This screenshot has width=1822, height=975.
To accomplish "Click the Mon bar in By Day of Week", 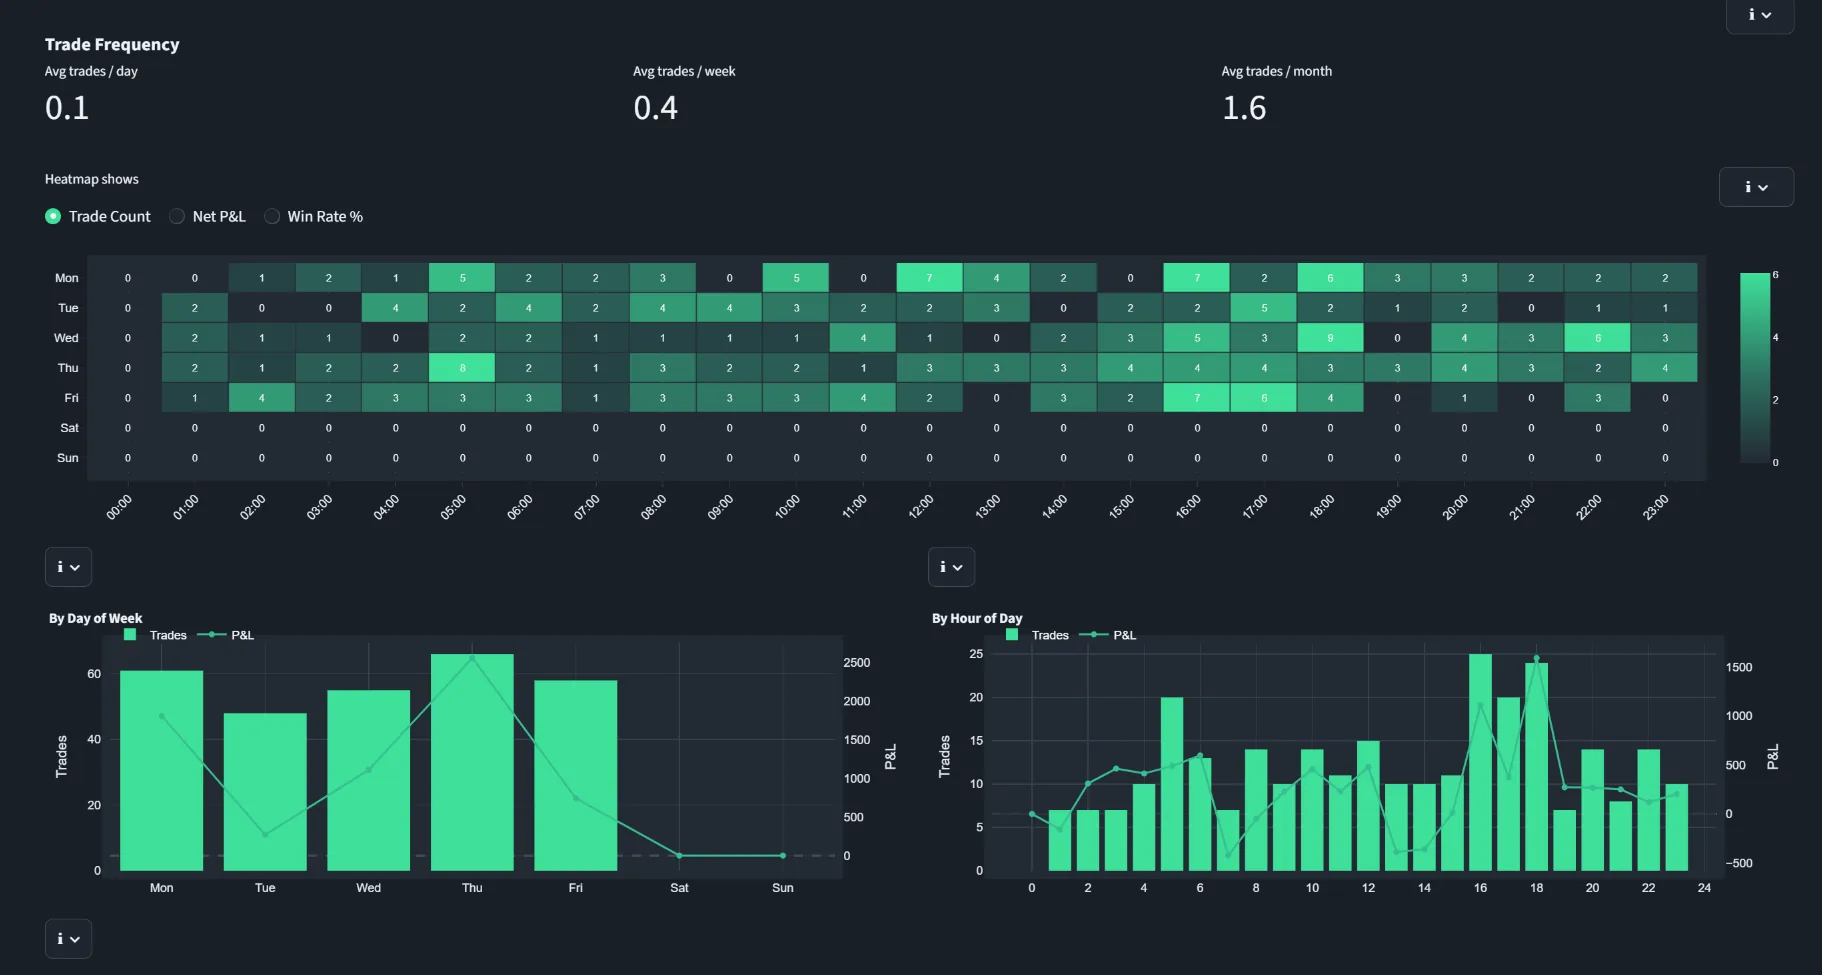I will click(161, 770).
